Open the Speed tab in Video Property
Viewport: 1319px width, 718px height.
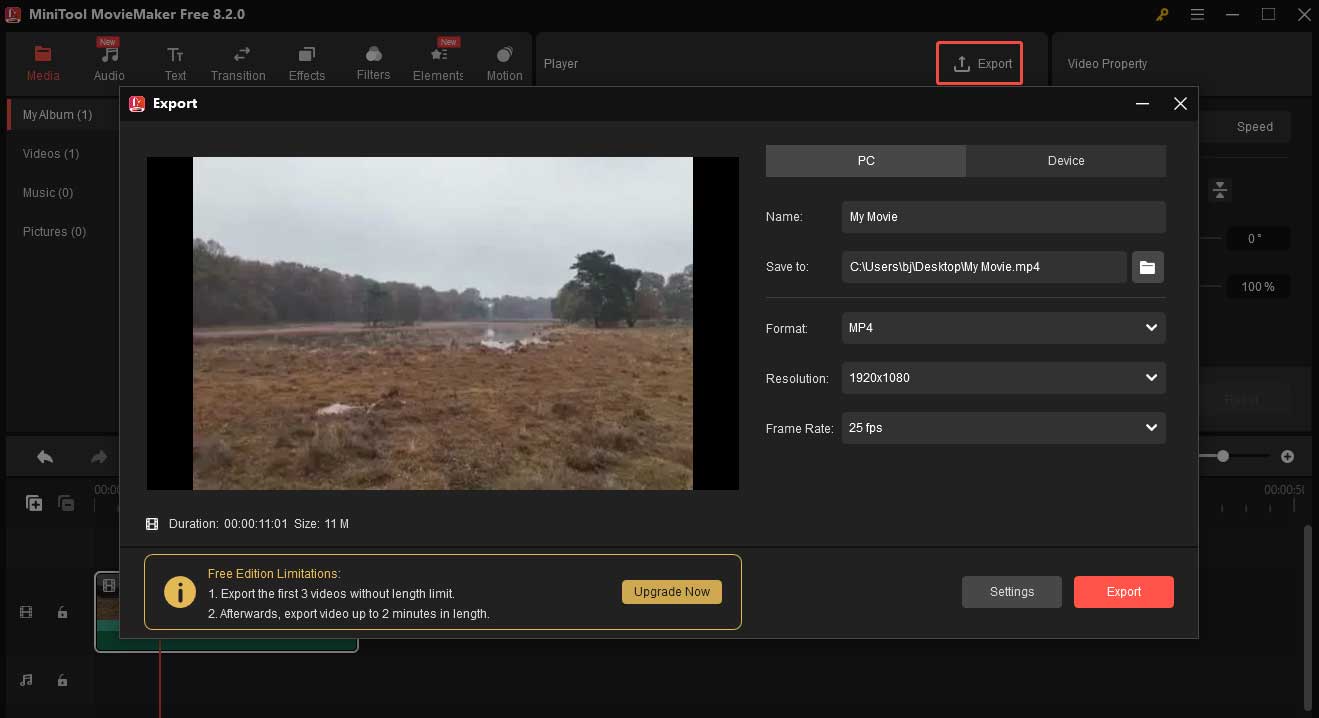point(1254,127)
